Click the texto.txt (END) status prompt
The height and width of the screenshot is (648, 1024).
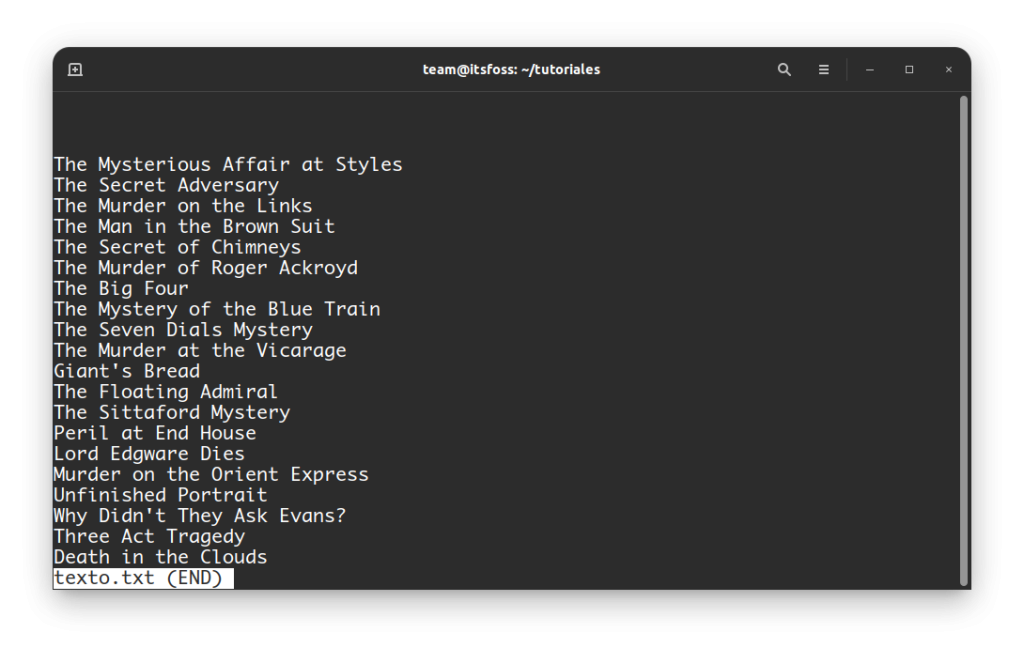pos(143,578)
